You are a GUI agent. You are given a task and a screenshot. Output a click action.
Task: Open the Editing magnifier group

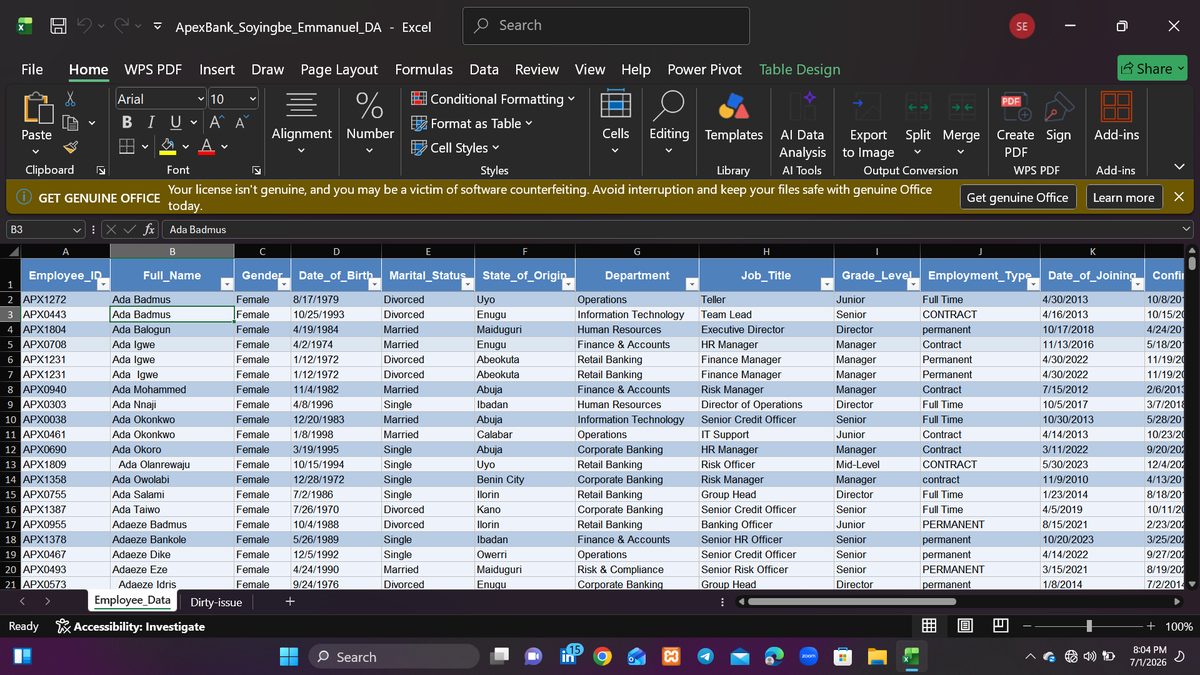coord(669,120)
